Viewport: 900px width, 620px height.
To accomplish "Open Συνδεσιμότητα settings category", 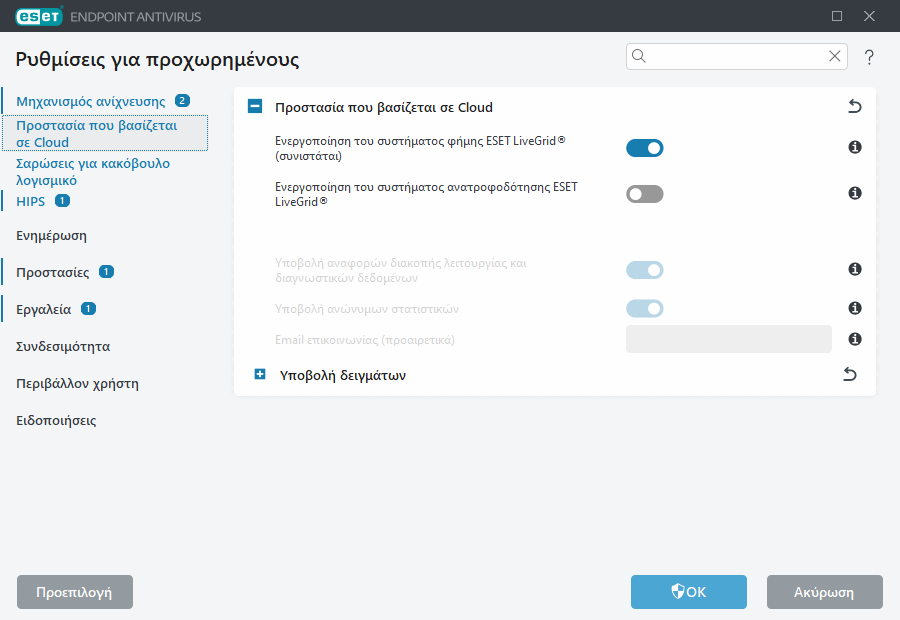I will point(63,347).
